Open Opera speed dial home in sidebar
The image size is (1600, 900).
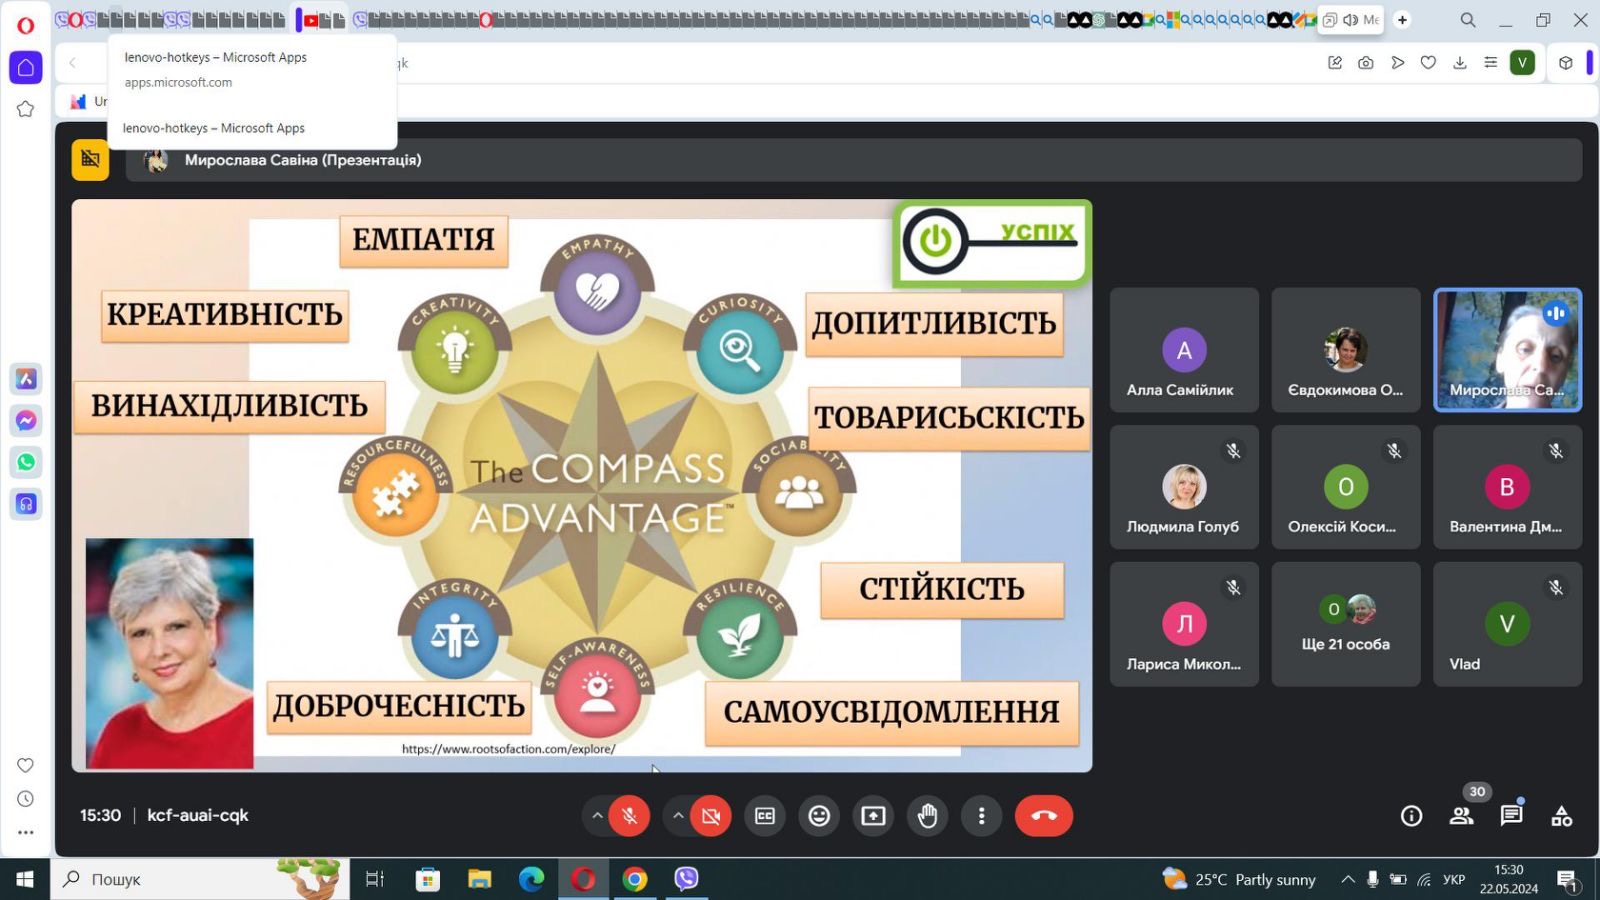(x=26, y=68)
